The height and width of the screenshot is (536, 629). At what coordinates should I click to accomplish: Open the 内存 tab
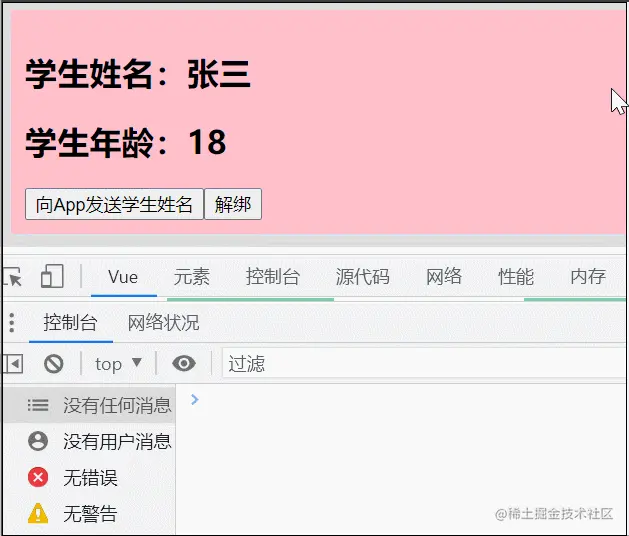pos(588,277)
